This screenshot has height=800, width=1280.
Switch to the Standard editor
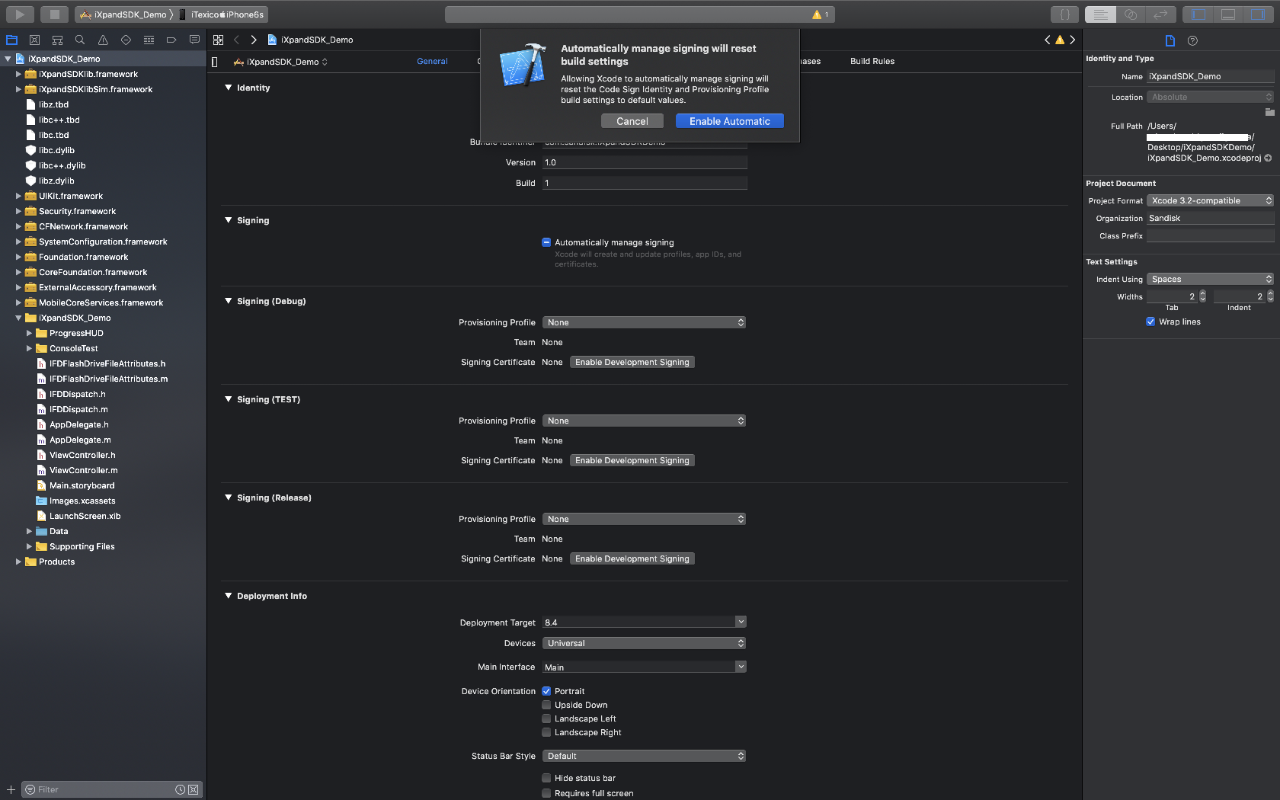(1101, 14)
